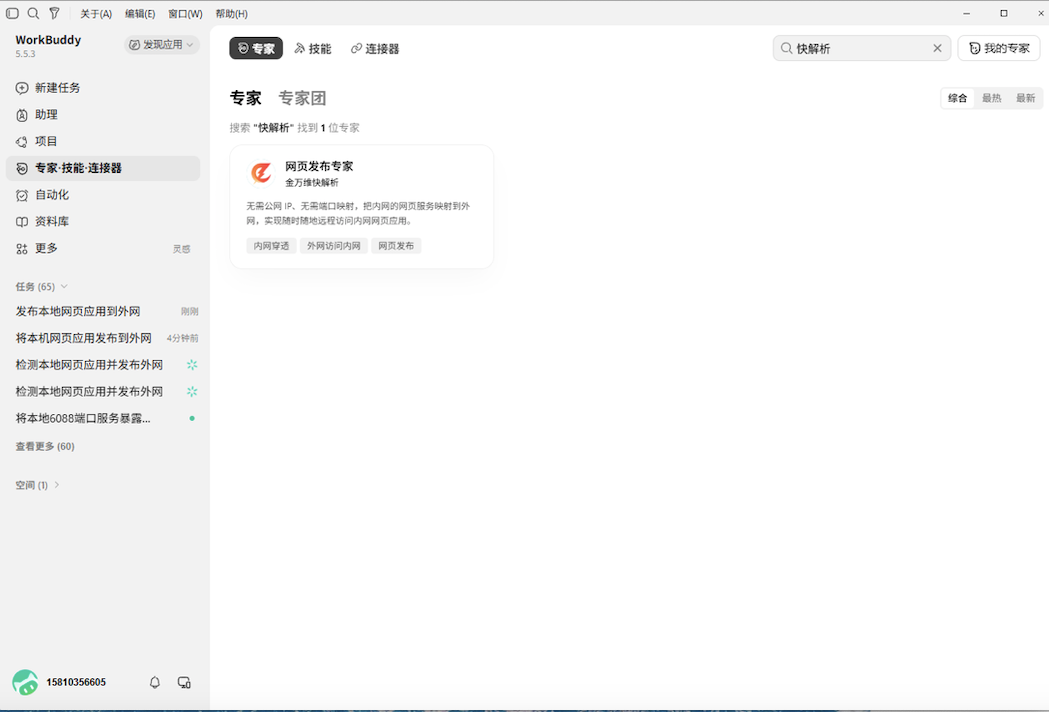Open 我的专家

coord(999,48)
